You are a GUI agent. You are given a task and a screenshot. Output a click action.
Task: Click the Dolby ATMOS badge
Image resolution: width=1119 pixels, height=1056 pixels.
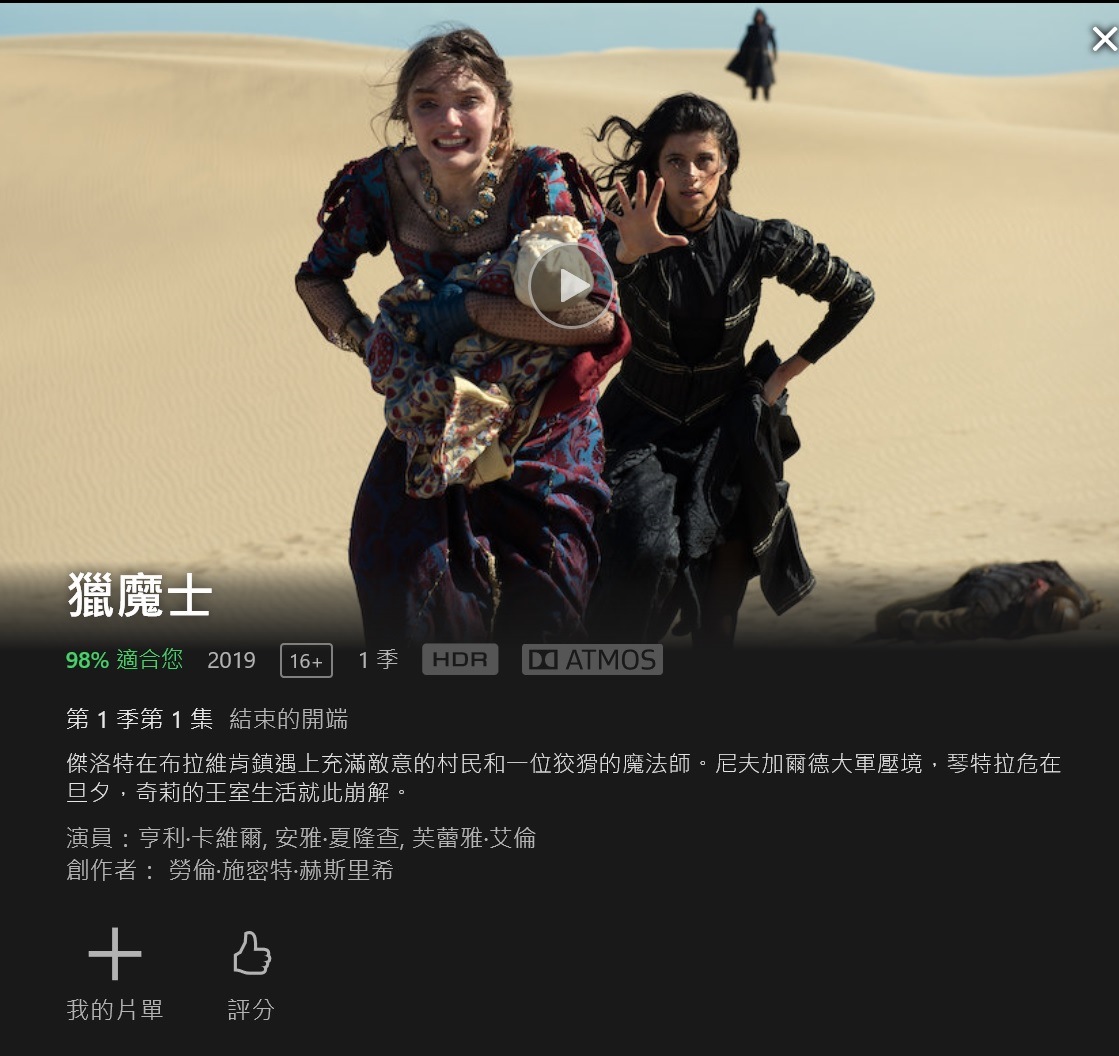click(592, 659)
